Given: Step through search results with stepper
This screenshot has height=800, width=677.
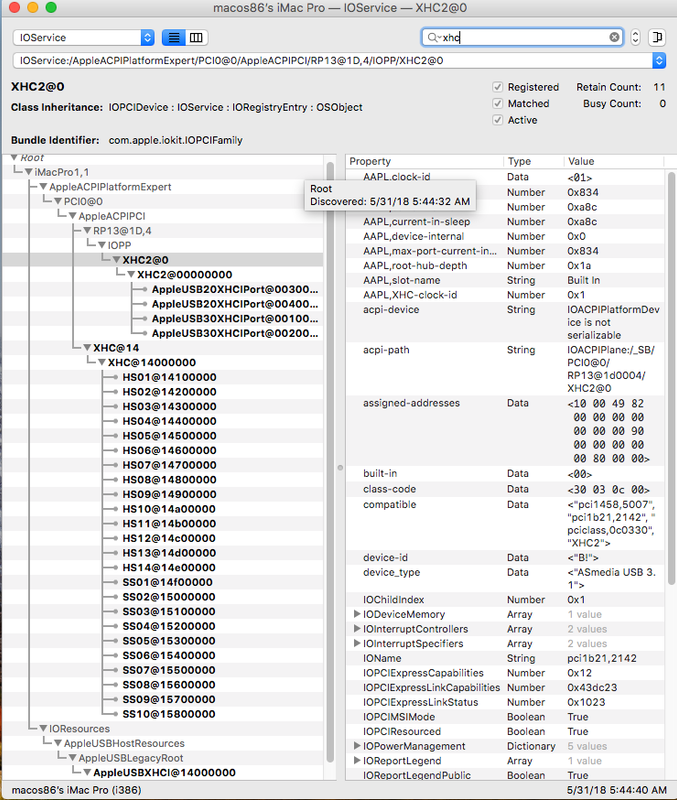Looking at the screenshot, I should (635, 37).
